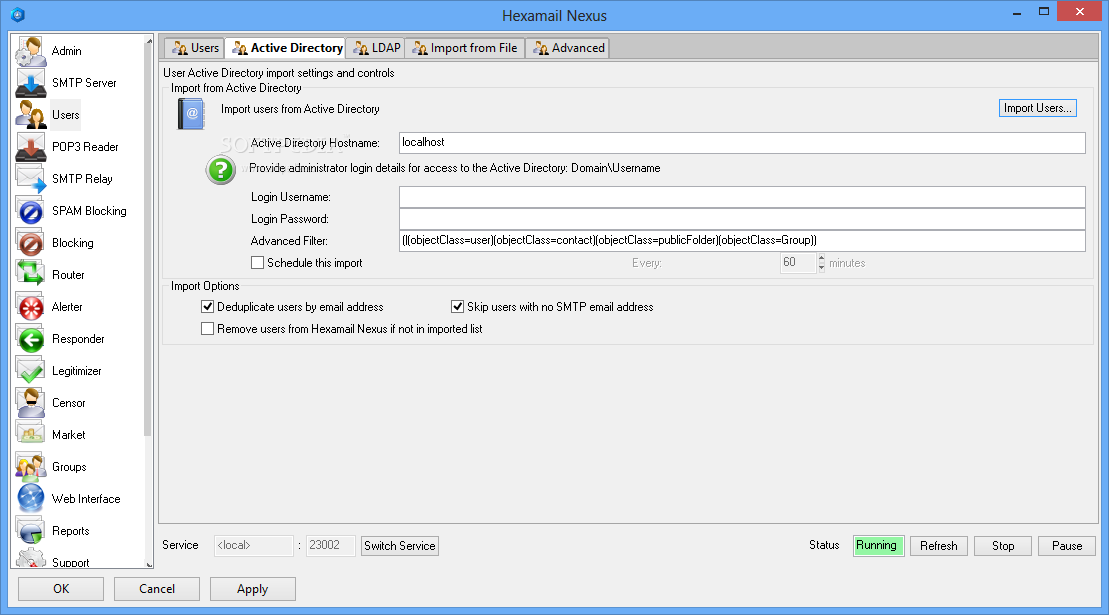
Task: Click the Apply button
Action: [252, 589]
